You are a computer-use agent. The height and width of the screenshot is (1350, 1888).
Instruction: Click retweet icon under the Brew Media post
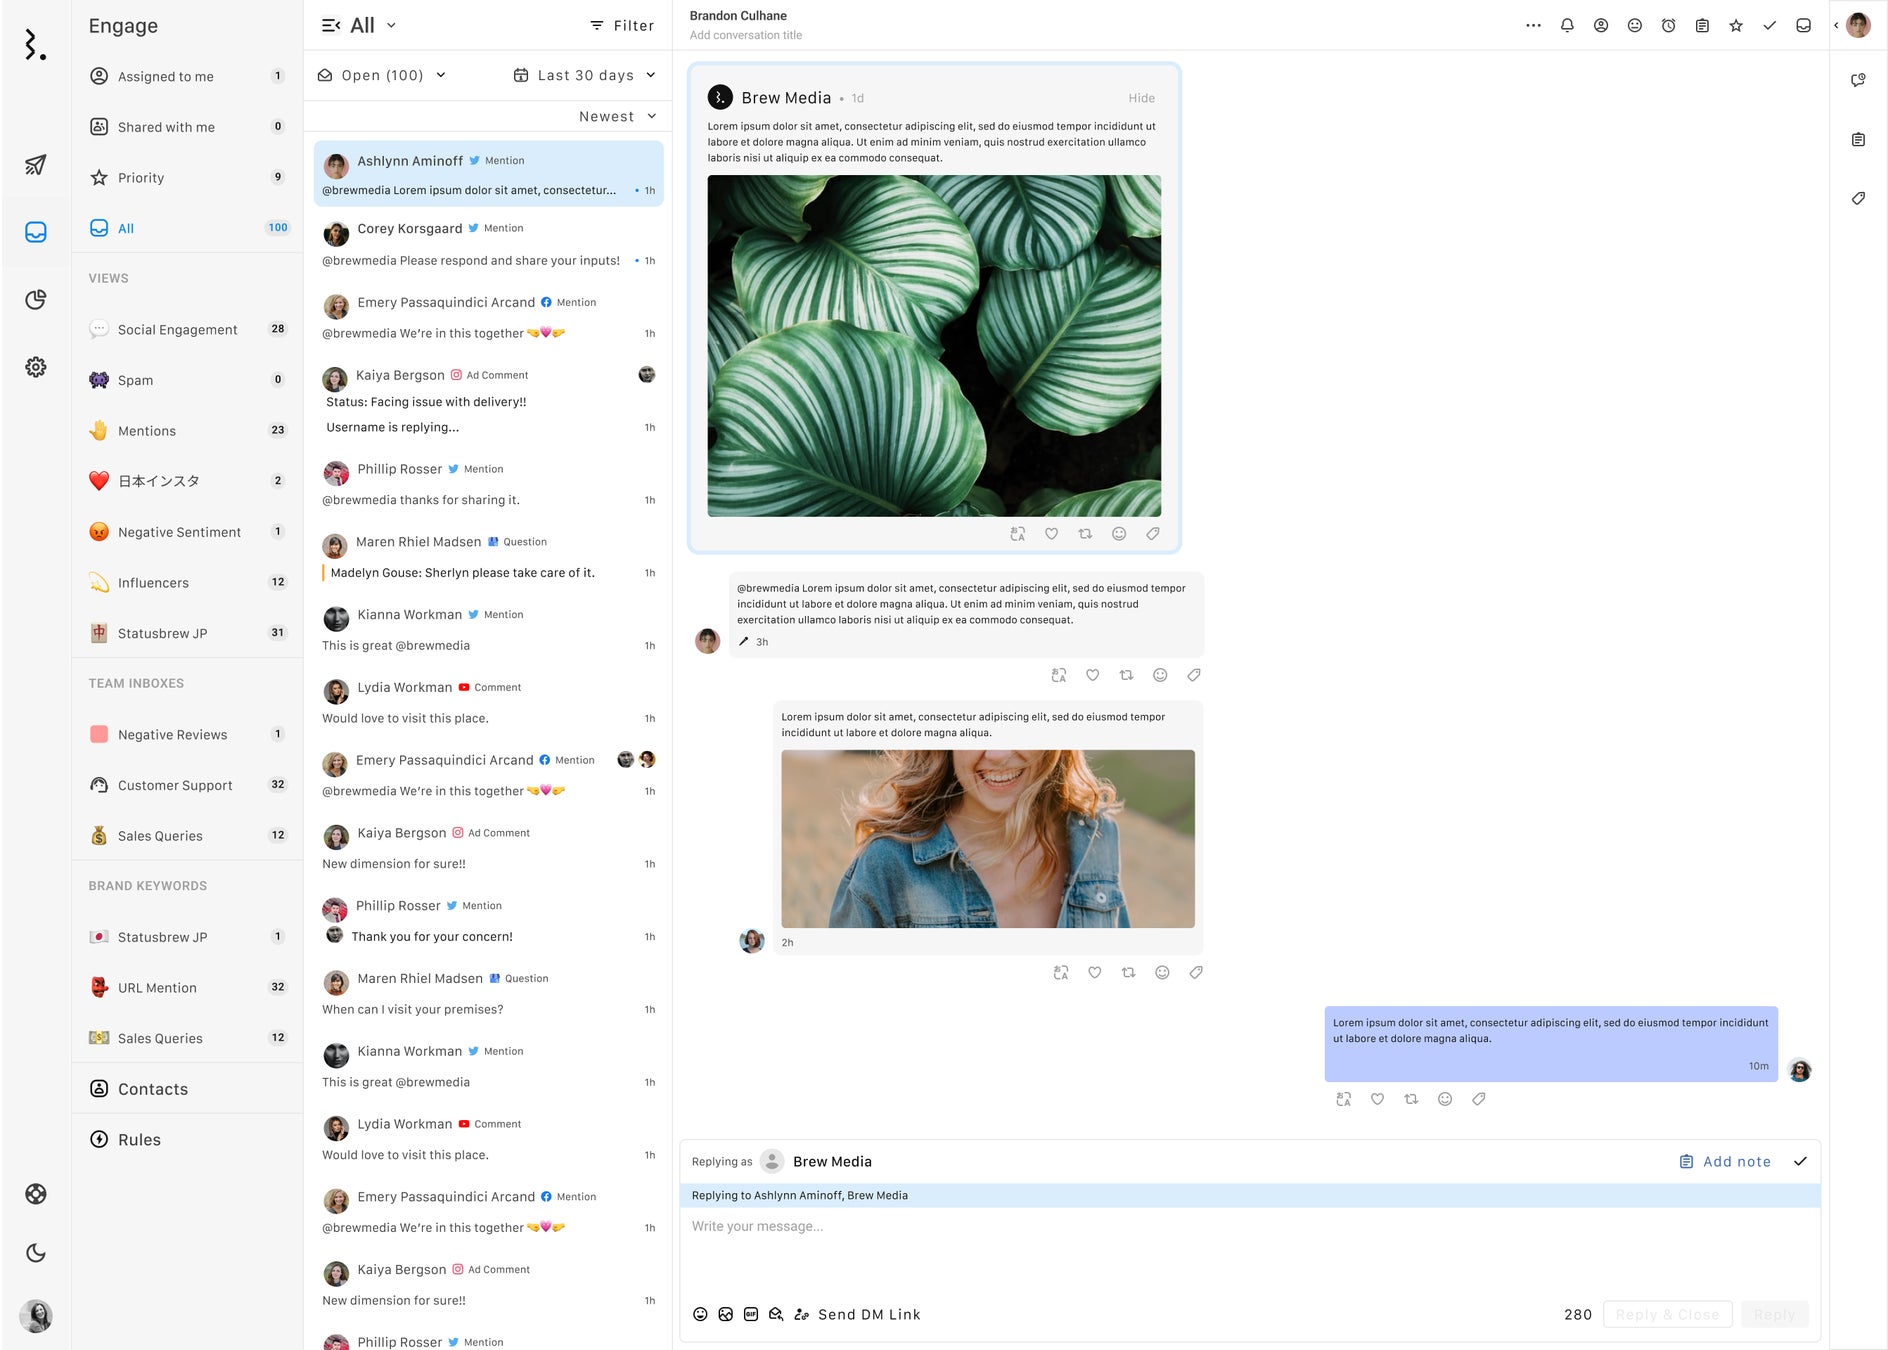pyautogui.click(x=1085, y=534)
